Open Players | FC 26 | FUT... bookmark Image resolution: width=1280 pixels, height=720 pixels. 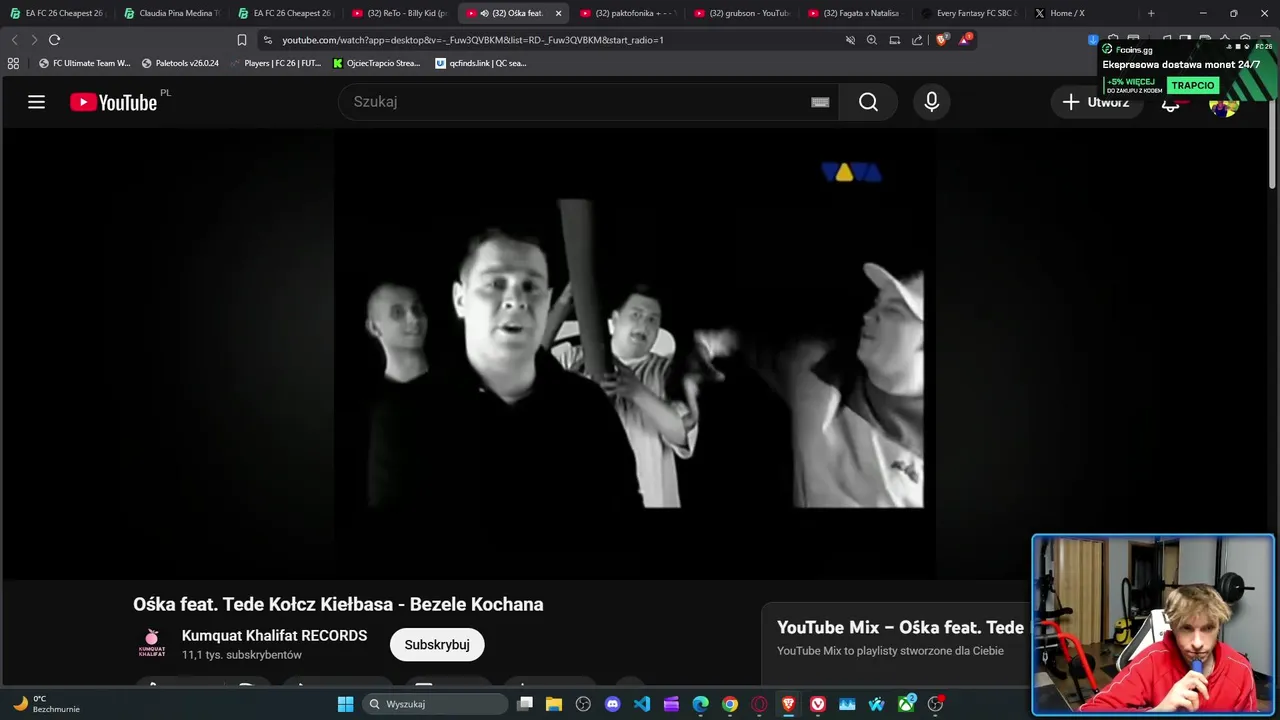[x=275, y=63]
